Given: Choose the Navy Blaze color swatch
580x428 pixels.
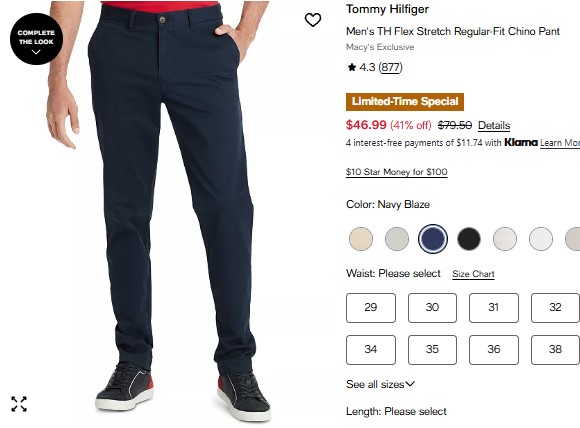Looking at the screenshot, I should 433,239.
